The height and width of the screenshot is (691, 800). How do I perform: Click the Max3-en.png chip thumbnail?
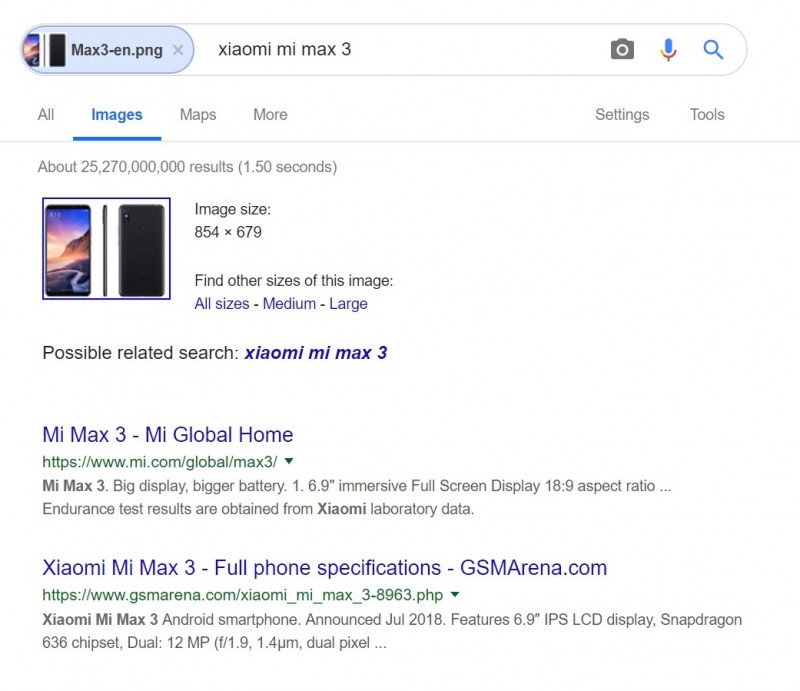point(45,50)
